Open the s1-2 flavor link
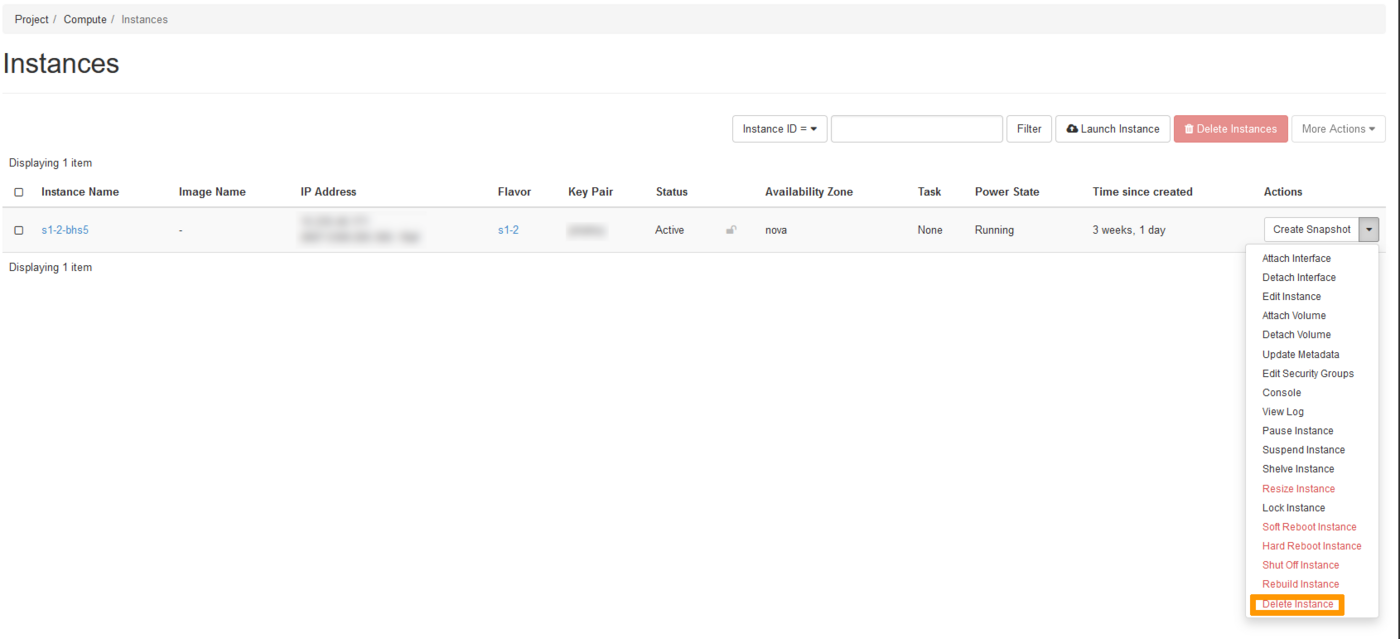The width and height of the screenshot is (1400, 639). point(508,230)
